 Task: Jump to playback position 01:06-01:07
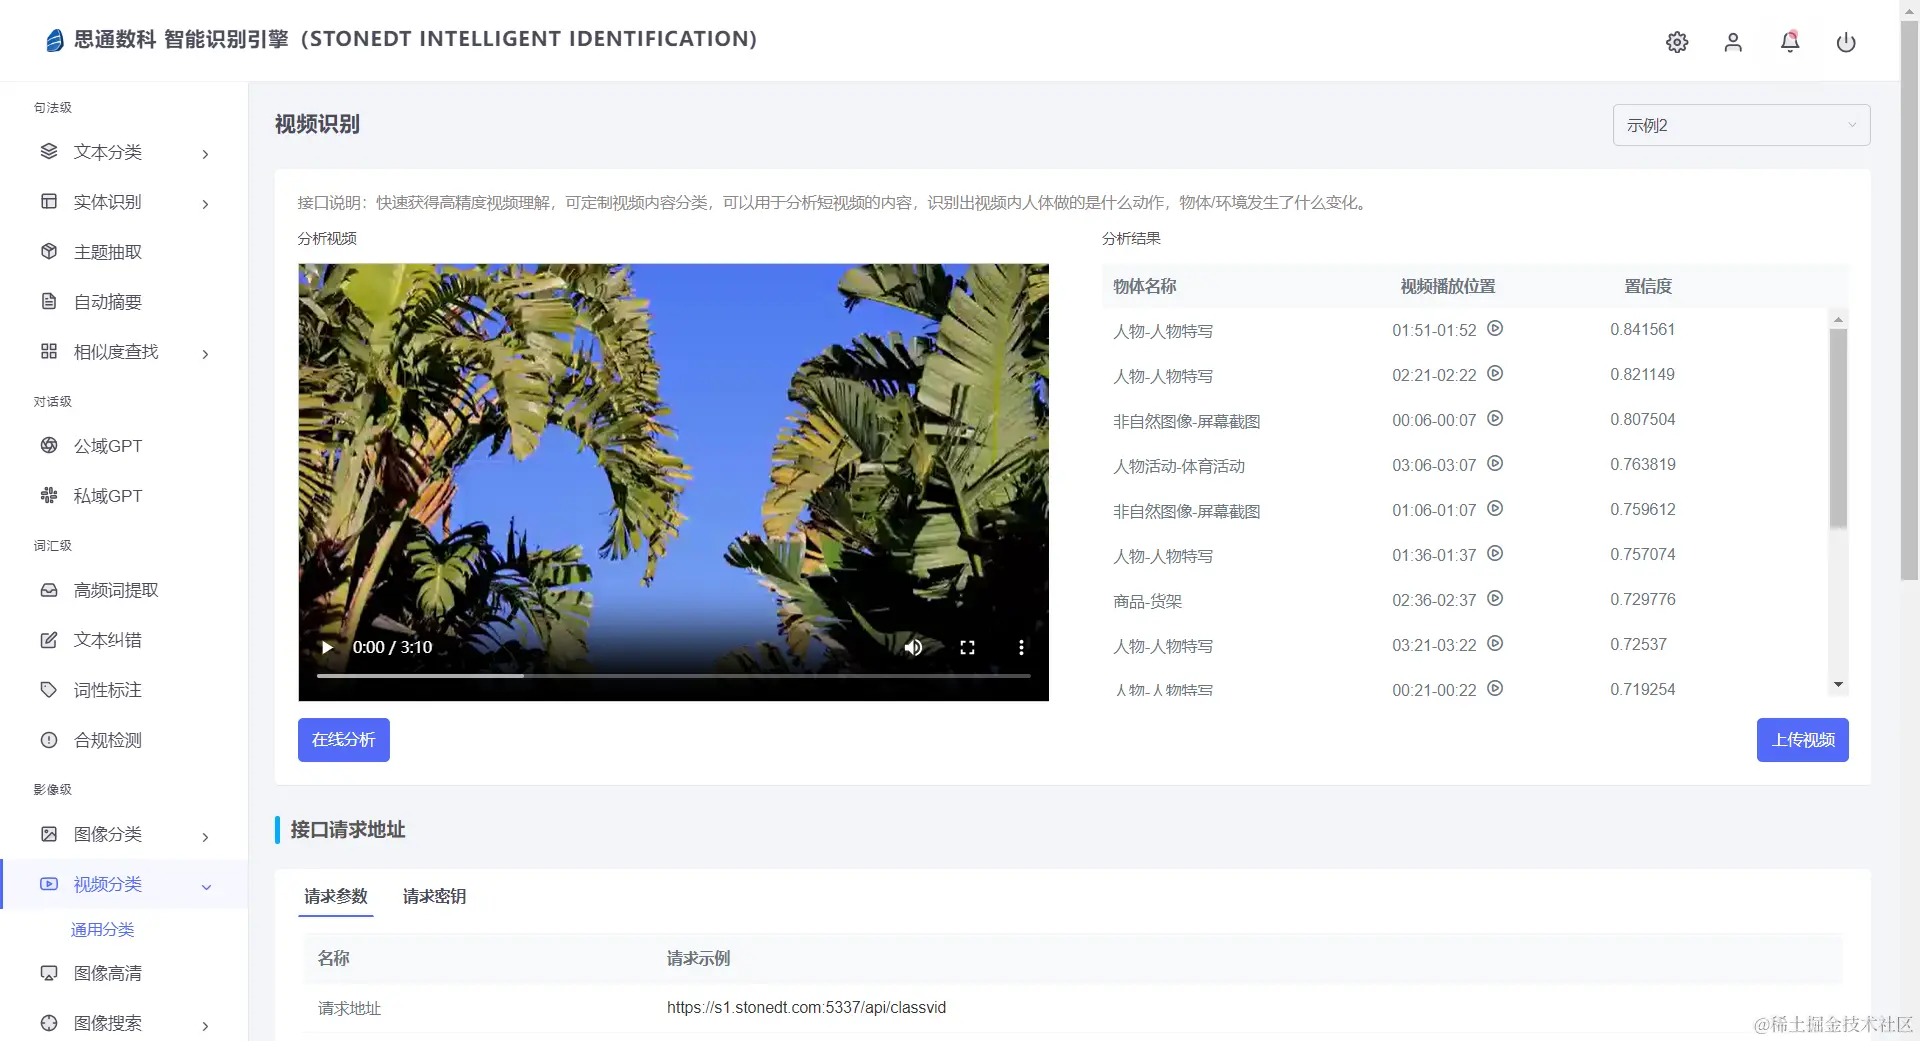pyautogui.click(x=1495, y=508)
